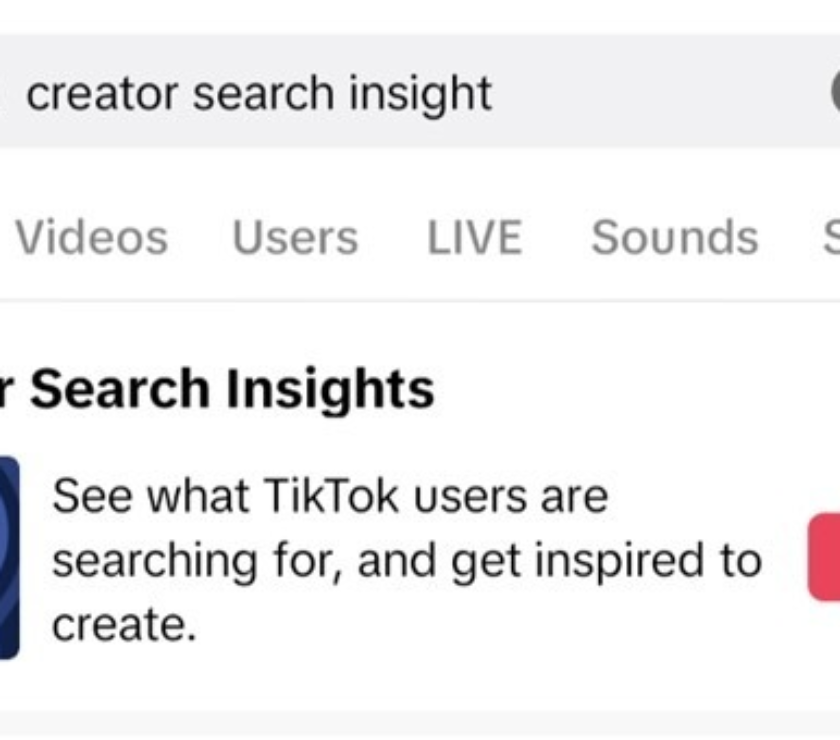Click empty search bar area right of query
Viewport: 840px width, 740px height.
659,92
